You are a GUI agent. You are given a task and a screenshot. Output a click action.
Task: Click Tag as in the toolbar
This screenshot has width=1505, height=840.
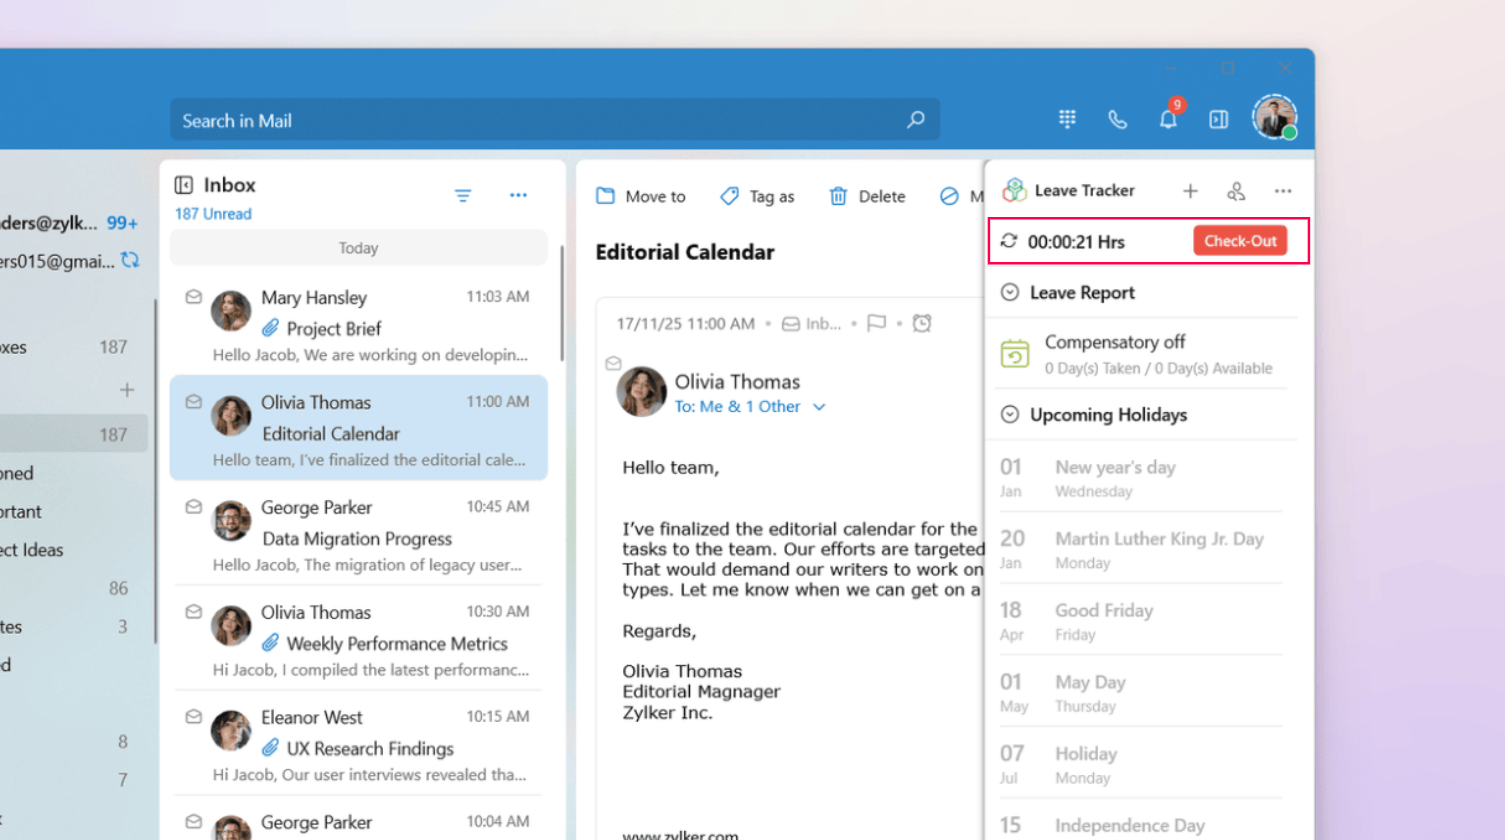click(757, 196)
